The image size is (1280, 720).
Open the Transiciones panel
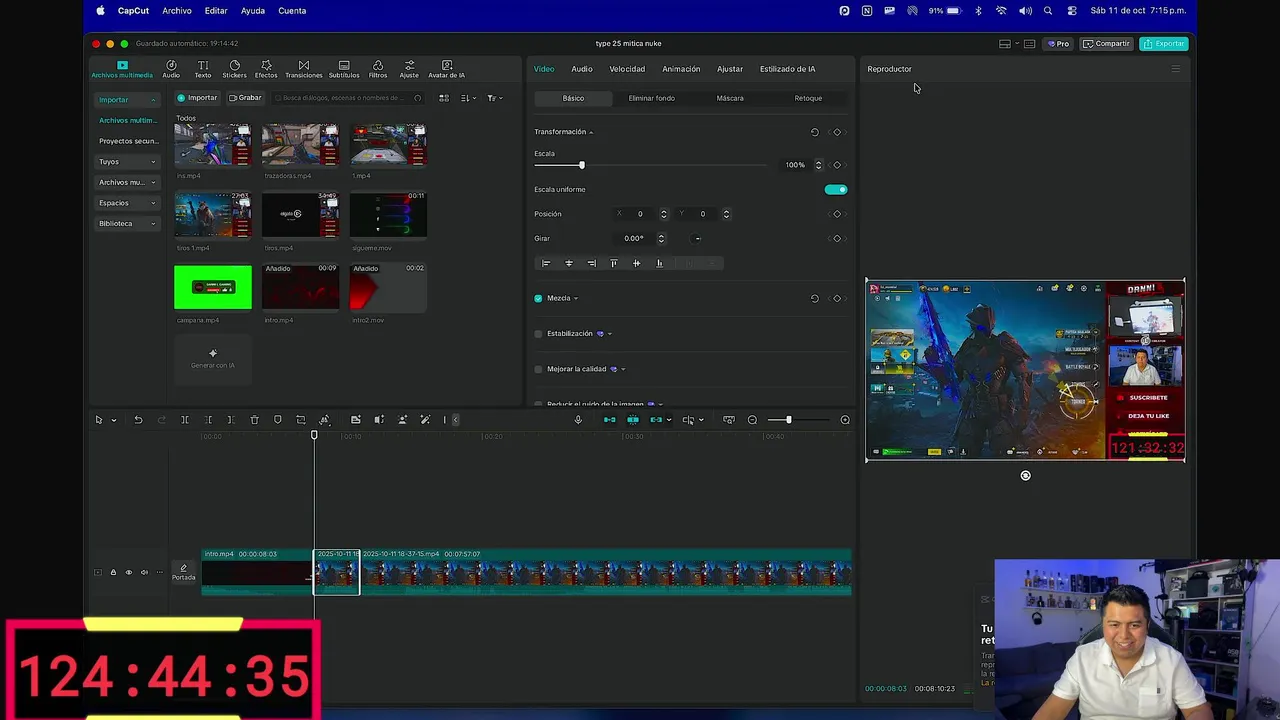click(x=304, y=69)
